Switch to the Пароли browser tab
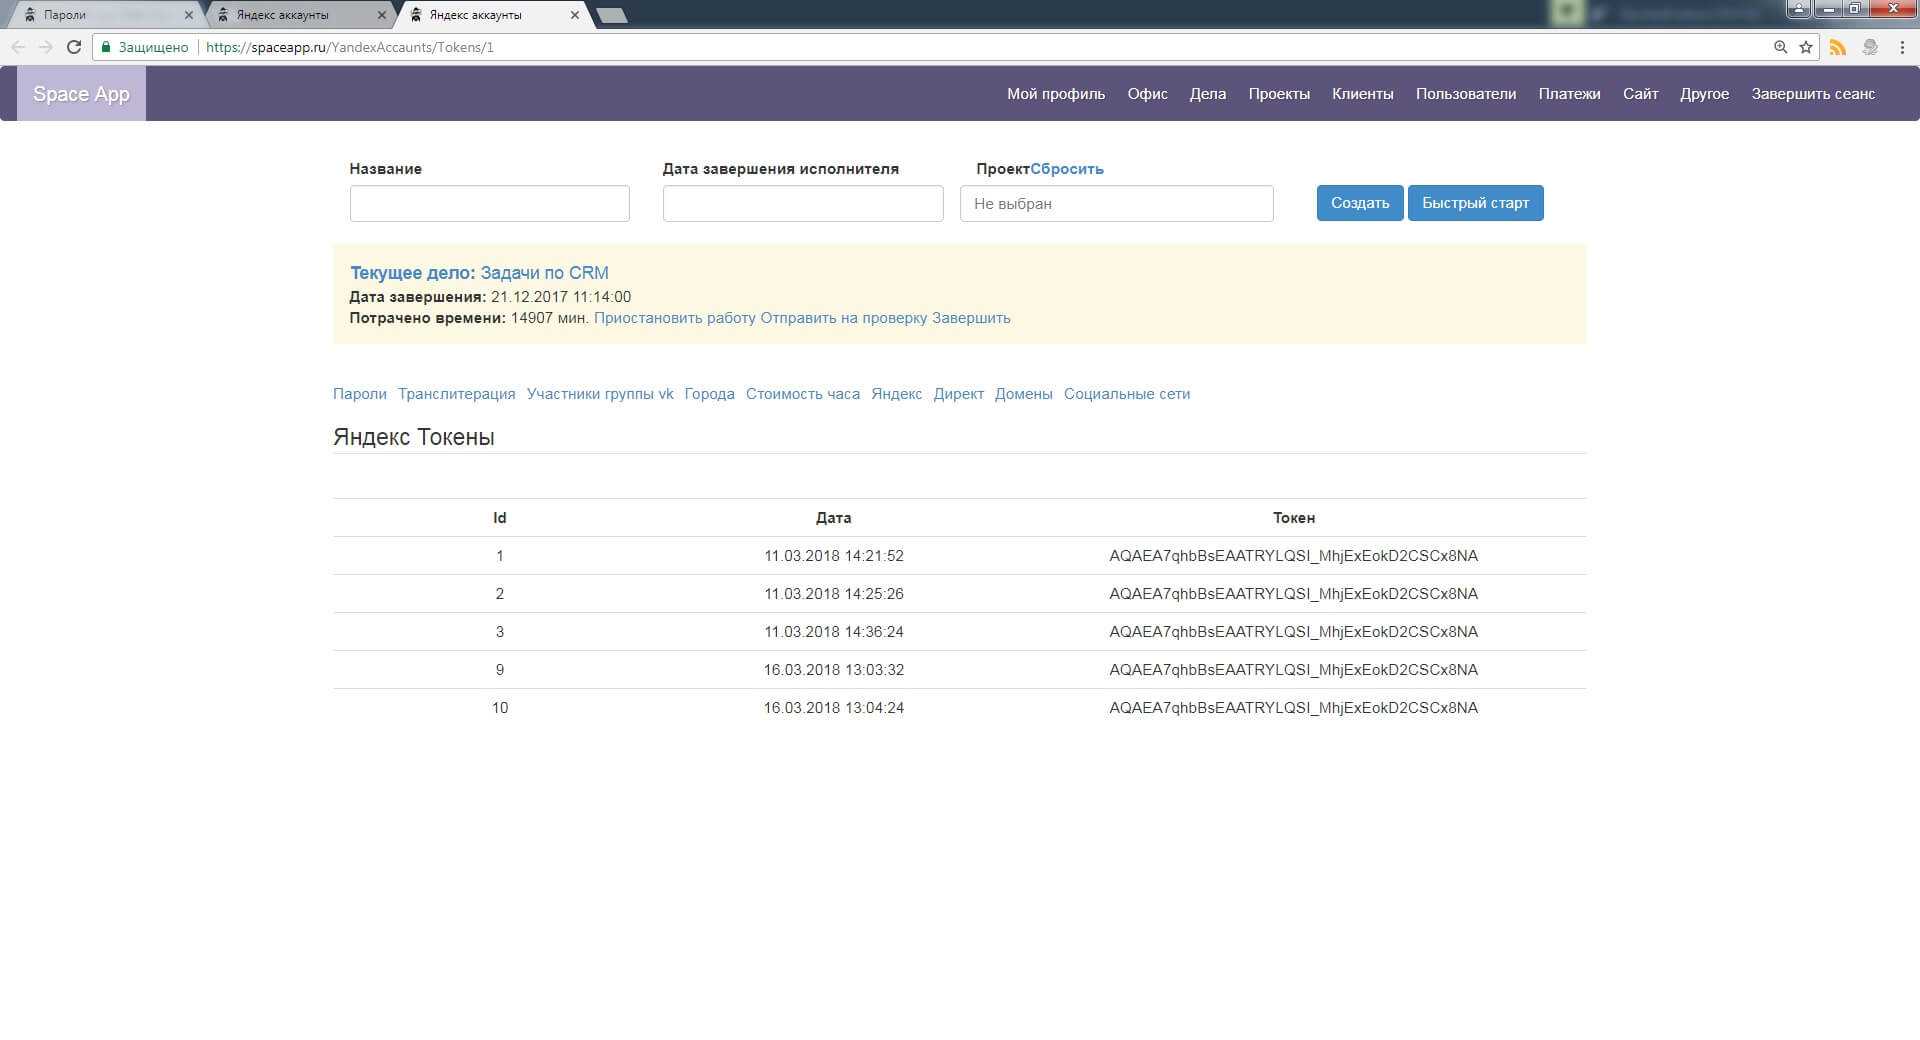Image resolution: width=1920 pixels, height=1040 pixels. [x=100, y=15]
